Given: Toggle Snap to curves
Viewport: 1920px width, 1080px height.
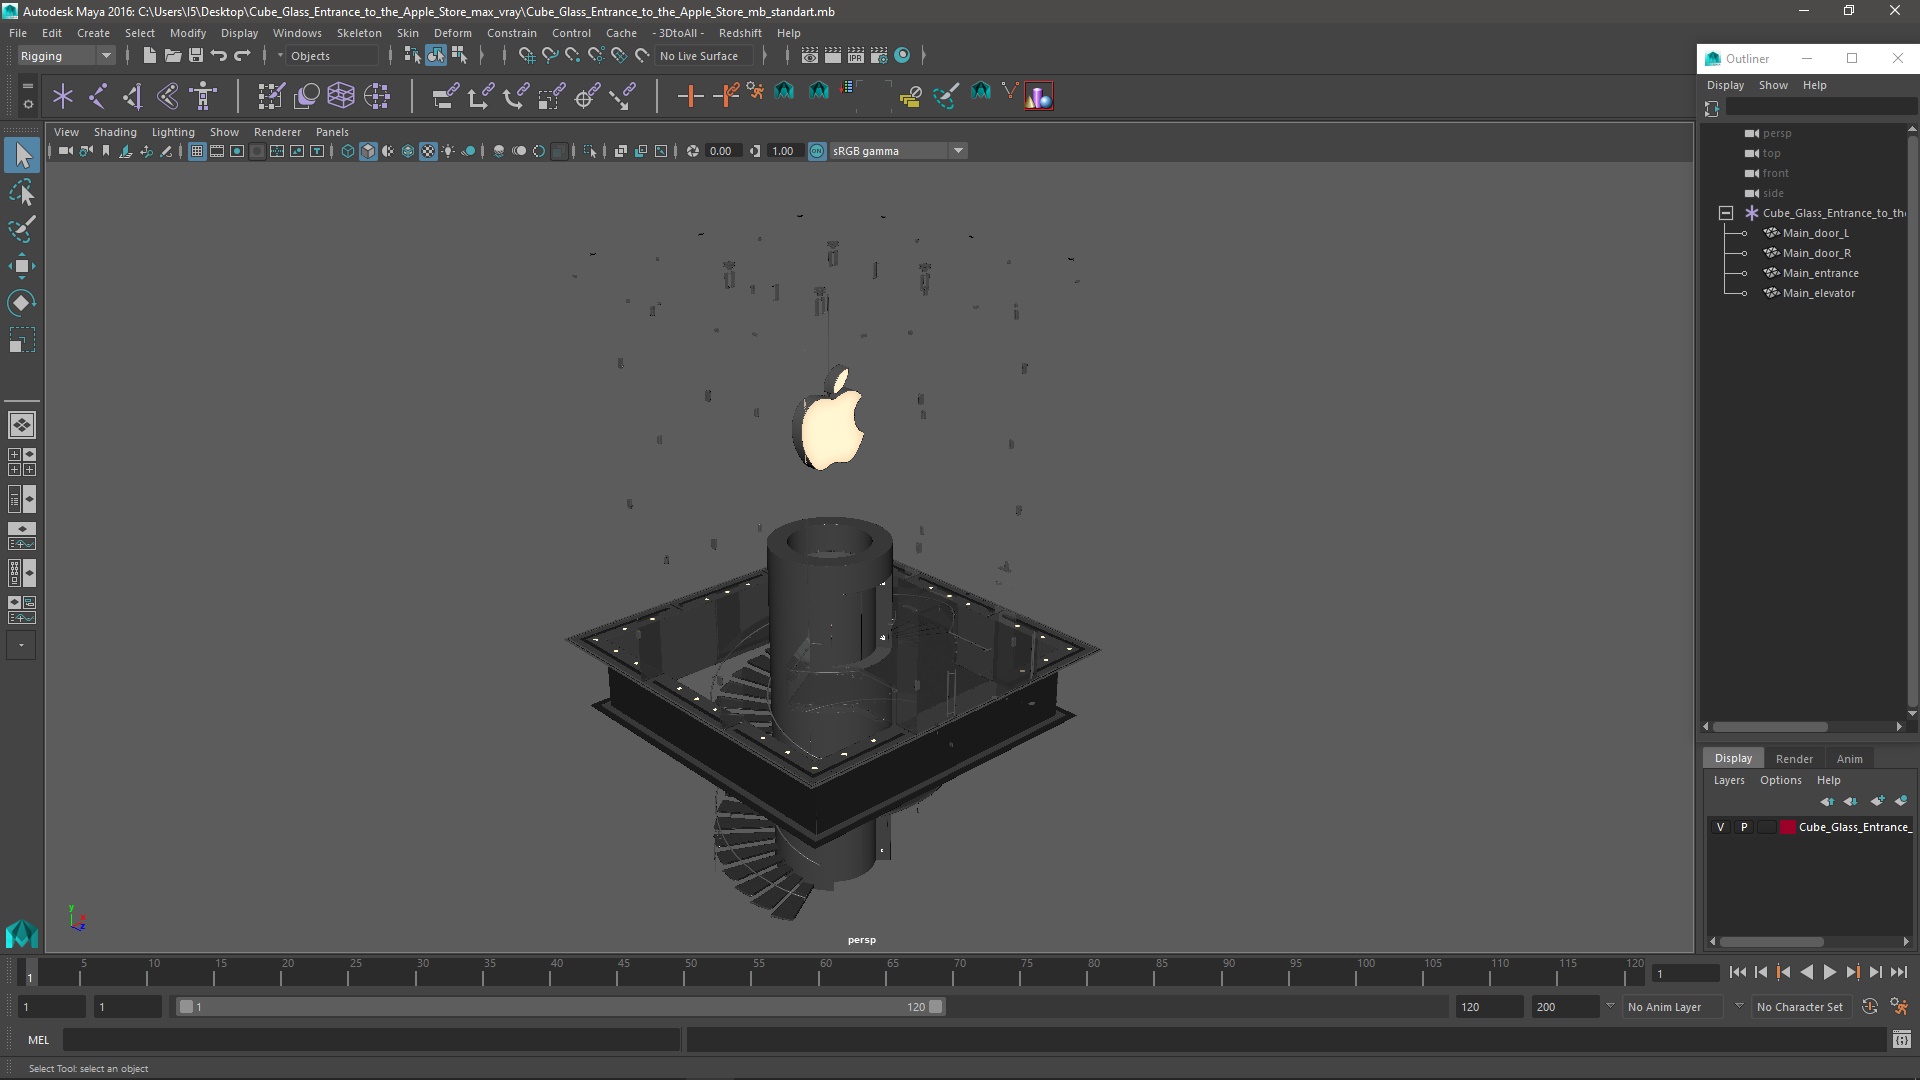Looking at the screenshot, I should pos(549,56).
